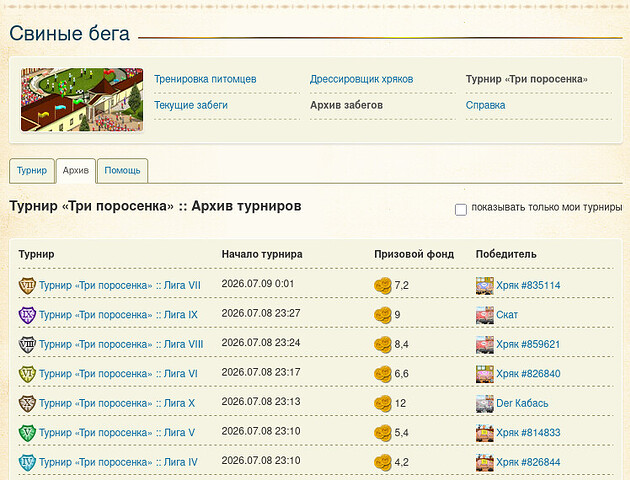The height and width of the screenshot is (480, 630).
Task: Click the brown Лига X shield icon
Action: point(27,403)
